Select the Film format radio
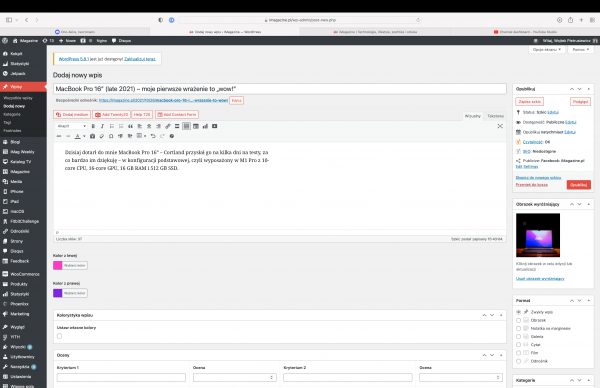 518,353
